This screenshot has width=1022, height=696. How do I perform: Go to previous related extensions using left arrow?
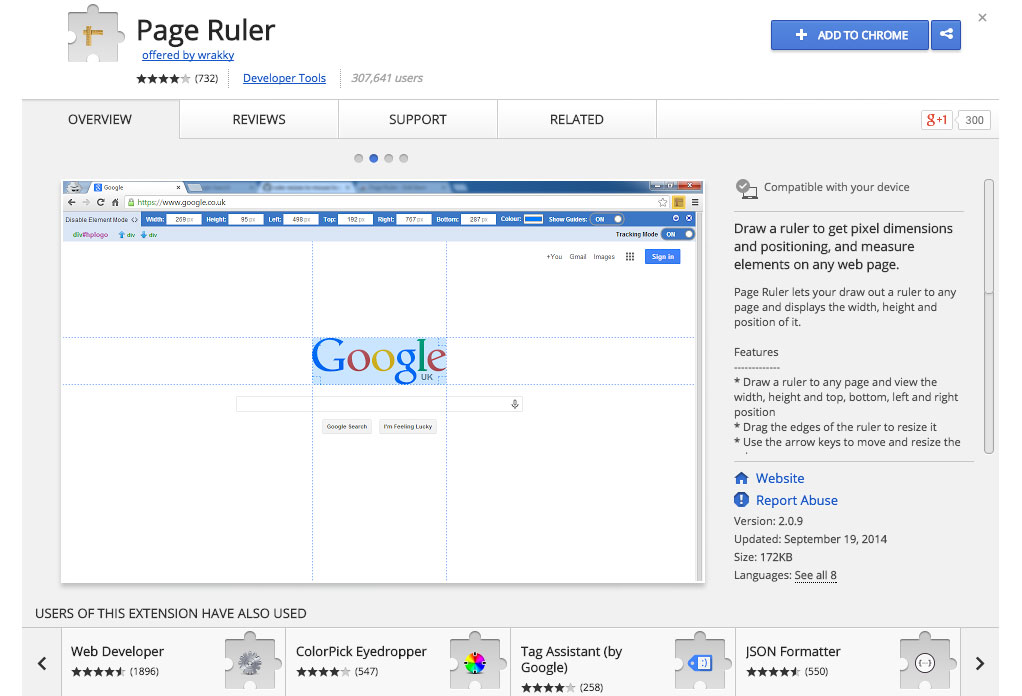coord(42,663)
